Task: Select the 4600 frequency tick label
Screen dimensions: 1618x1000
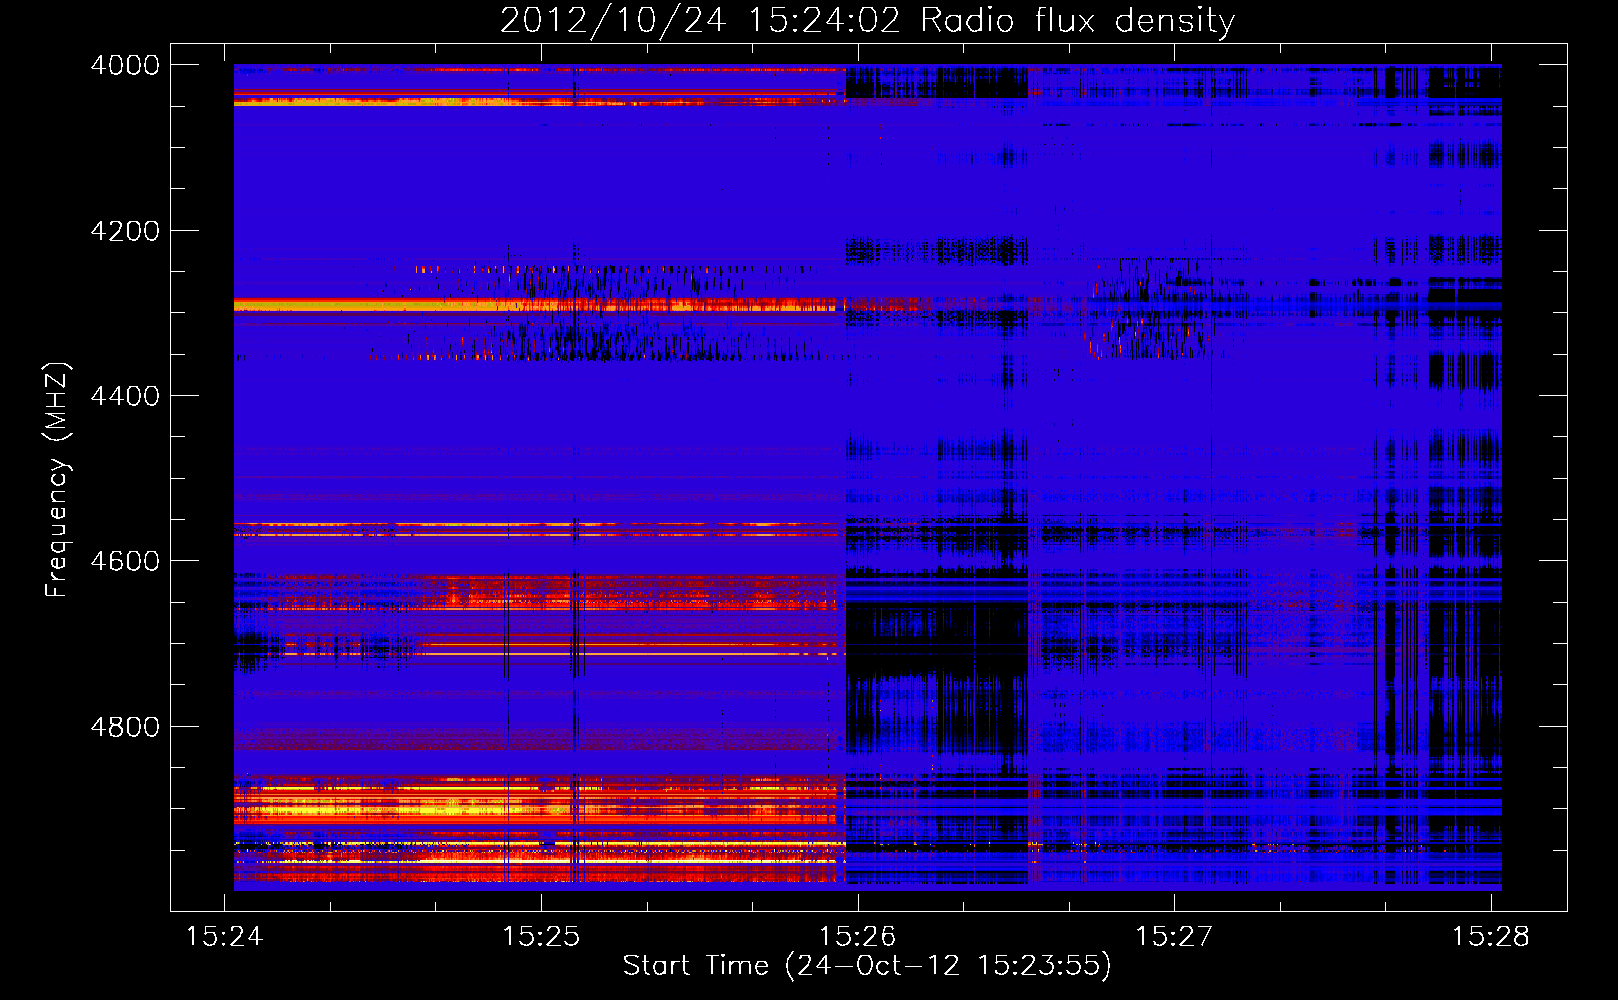Action: point(125,561)
